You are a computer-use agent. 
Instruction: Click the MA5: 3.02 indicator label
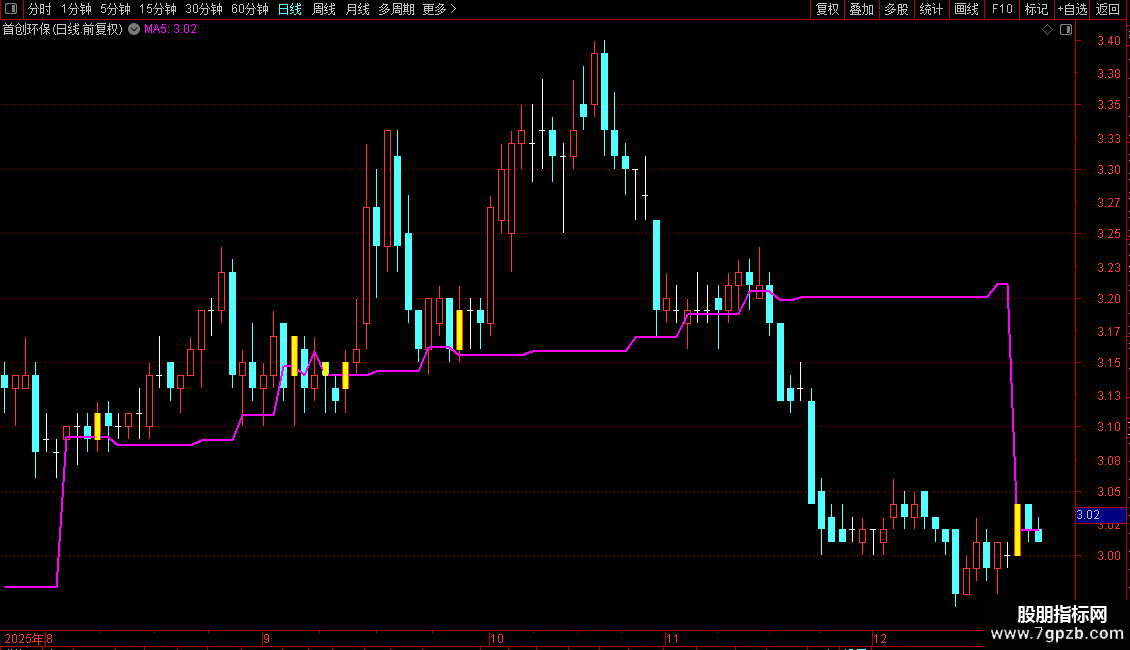(x=170, y=30)
